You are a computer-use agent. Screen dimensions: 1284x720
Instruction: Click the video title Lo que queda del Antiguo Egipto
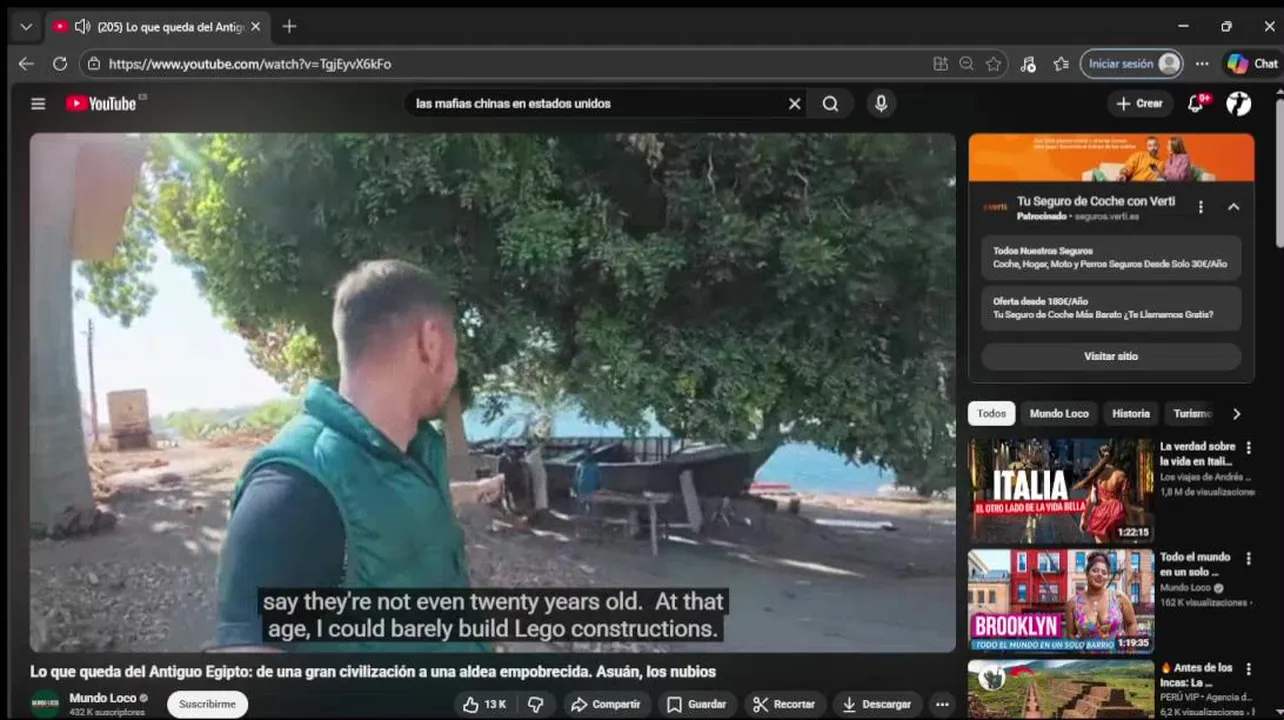tap(373, 672)
